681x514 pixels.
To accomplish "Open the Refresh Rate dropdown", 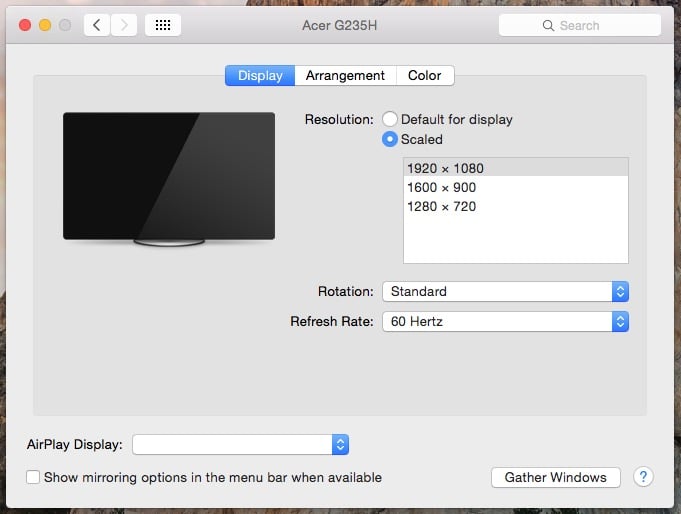I will (x=506, y=322).
